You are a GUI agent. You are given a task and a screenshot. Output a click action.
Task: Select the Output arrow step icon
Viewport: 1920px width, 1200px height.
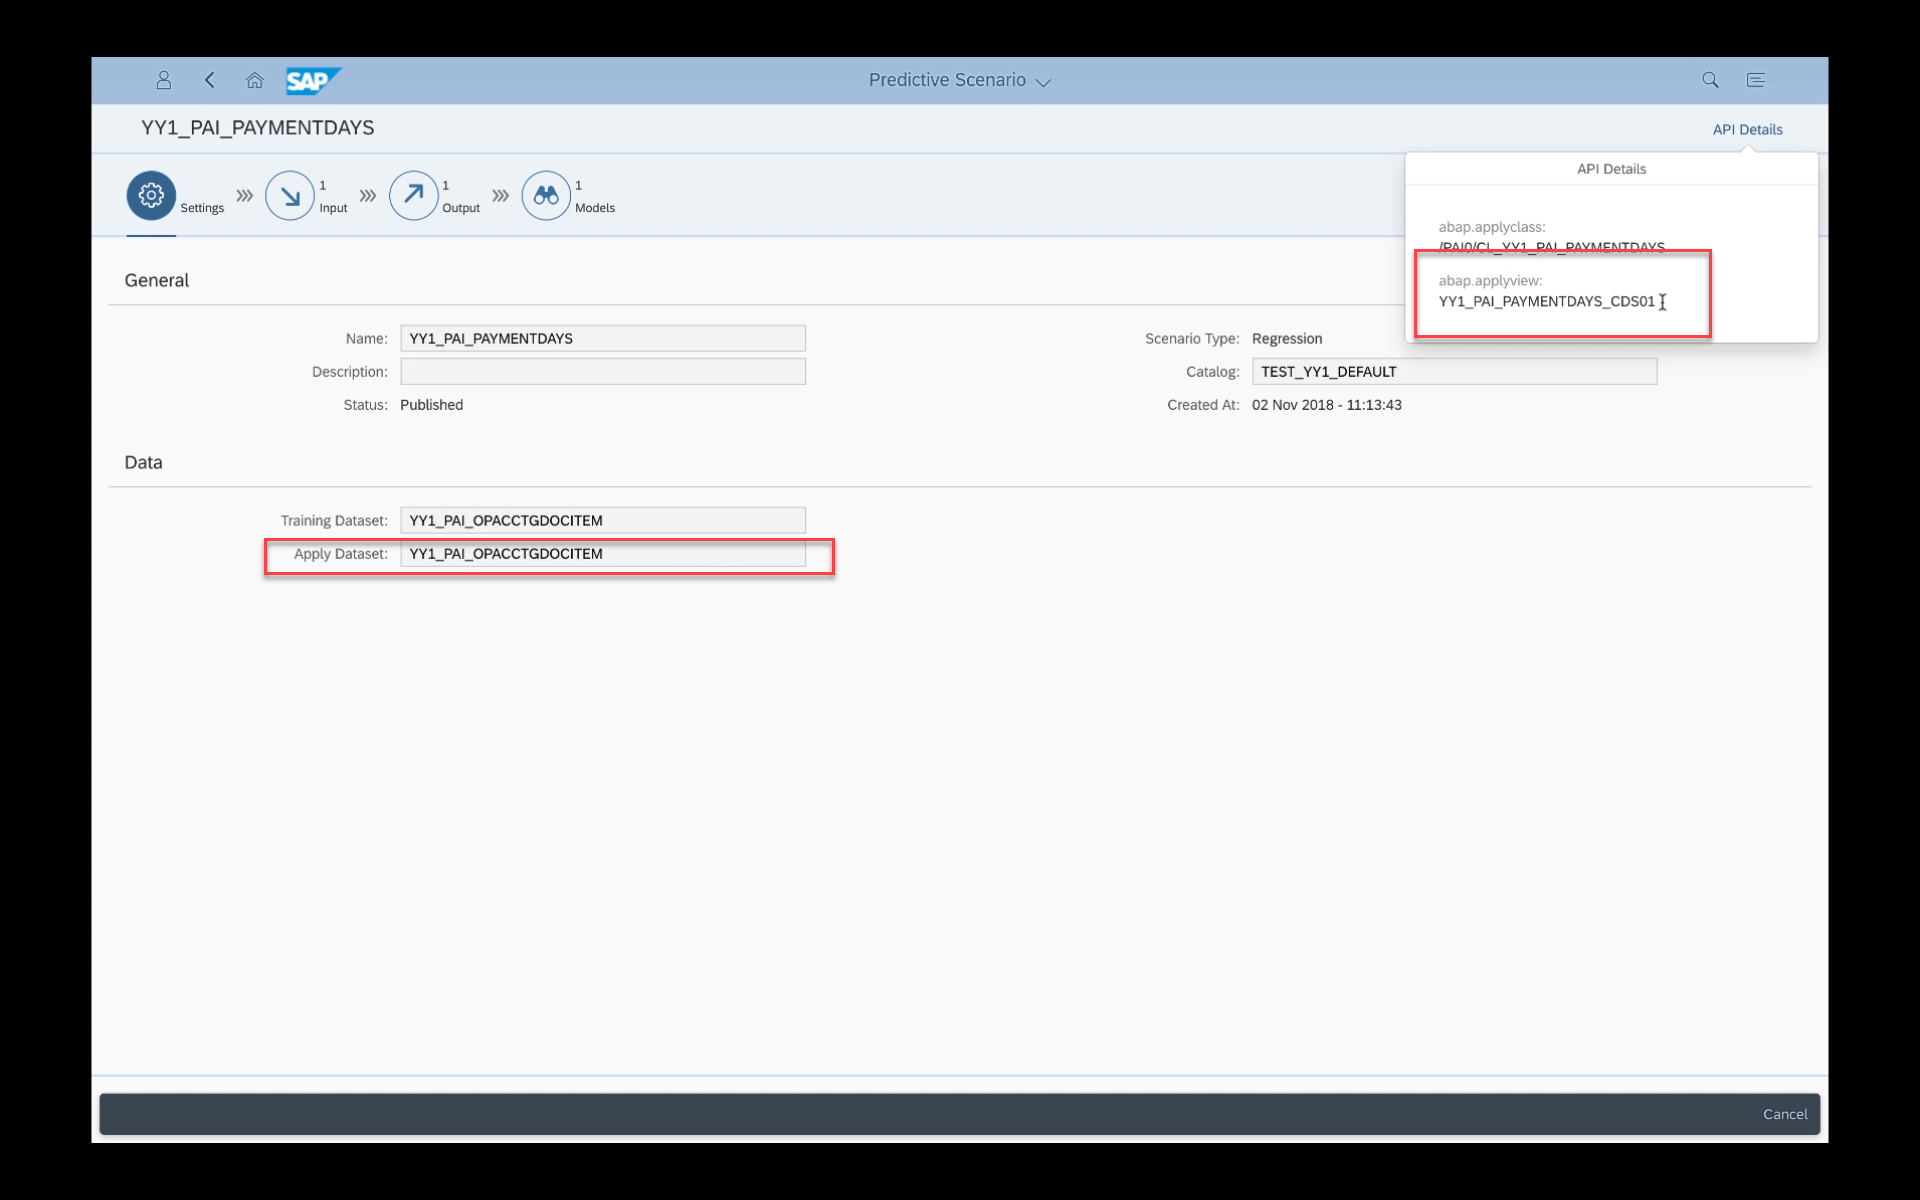[413, 195]
